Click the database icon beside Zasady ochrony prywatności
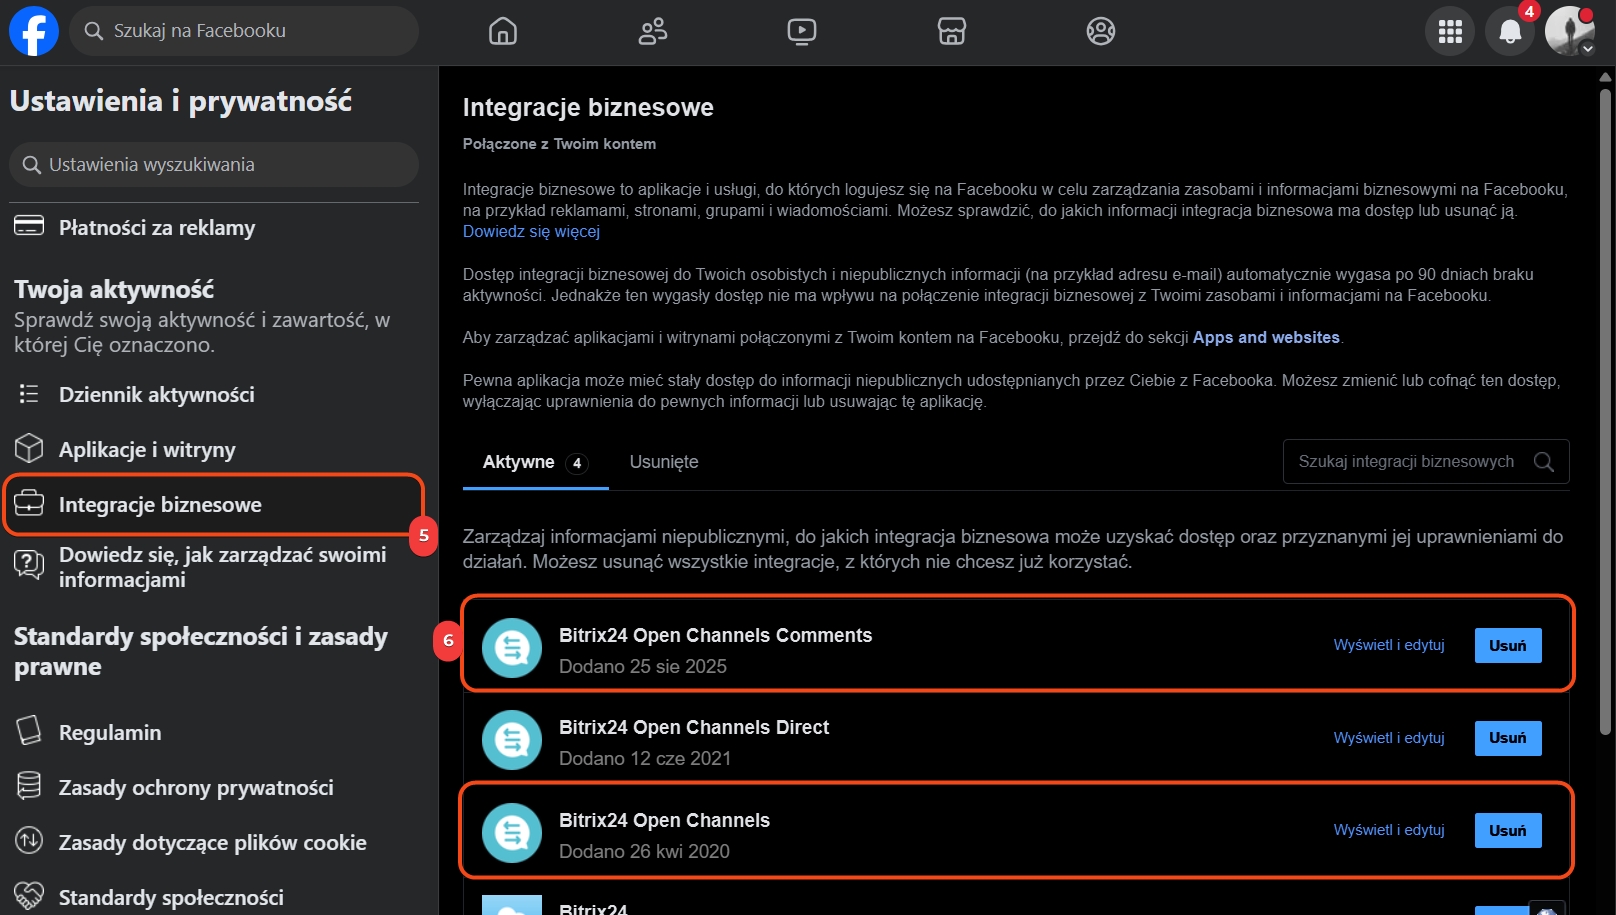 [29, 786]
